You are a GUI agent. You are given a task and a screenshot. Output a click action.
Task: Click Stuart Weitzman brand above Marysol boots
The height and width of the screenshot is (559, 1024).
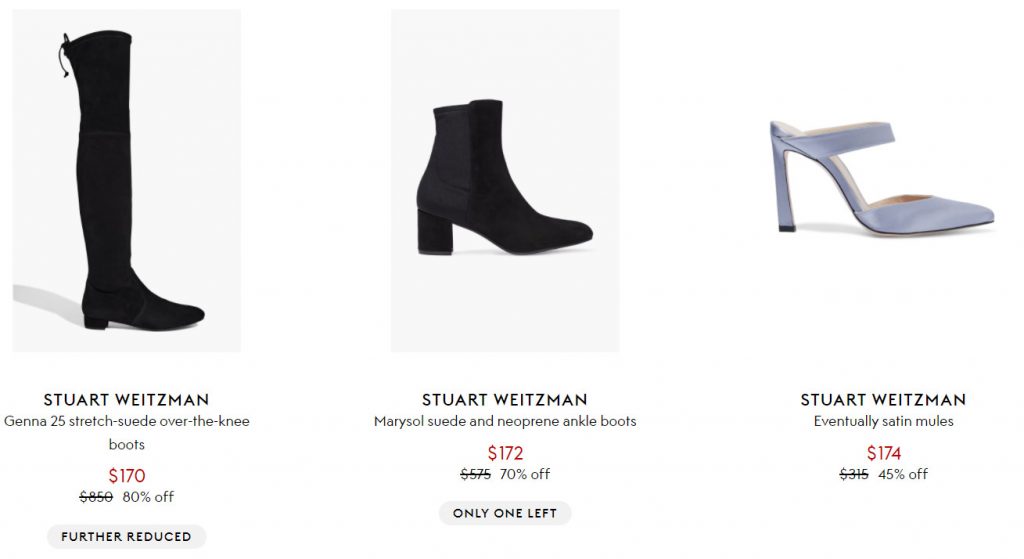pos(505,400)
